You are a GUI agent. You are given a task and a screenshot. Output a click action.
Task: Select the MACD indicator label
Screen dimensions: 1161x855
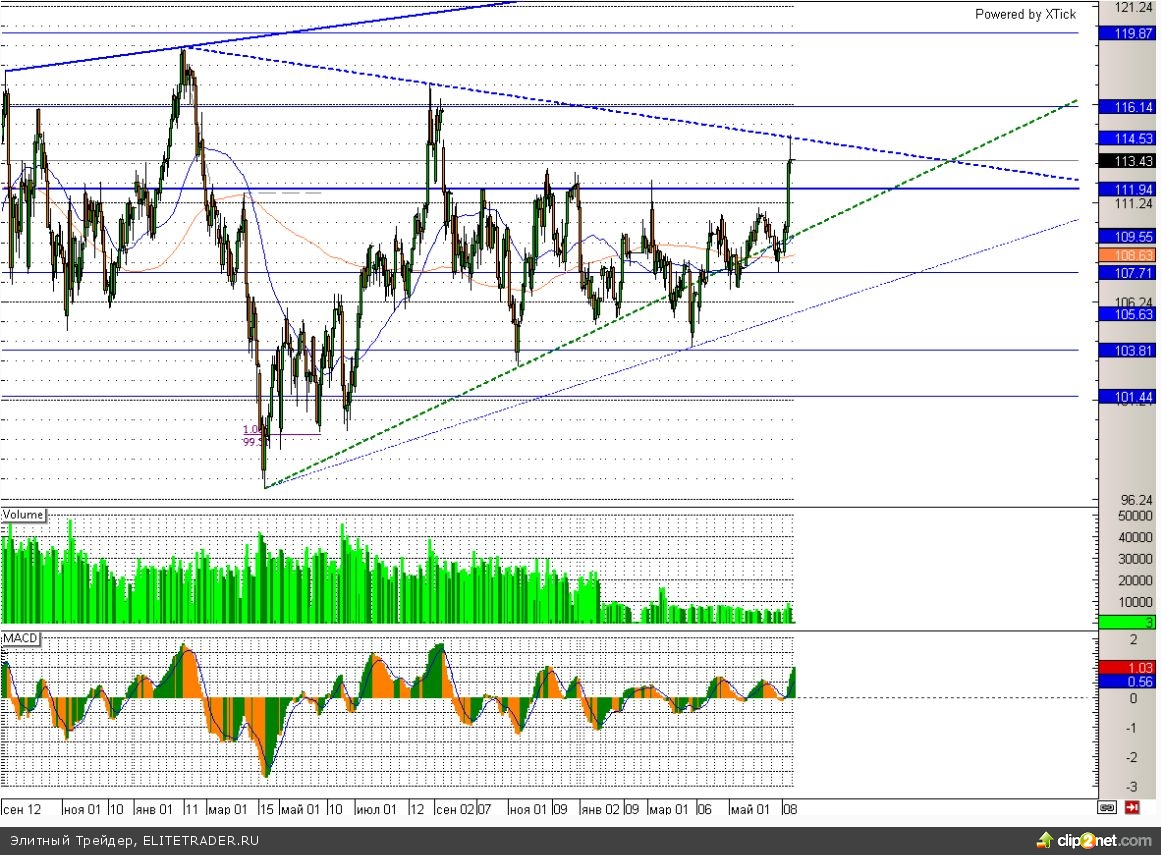click(21, 638)
